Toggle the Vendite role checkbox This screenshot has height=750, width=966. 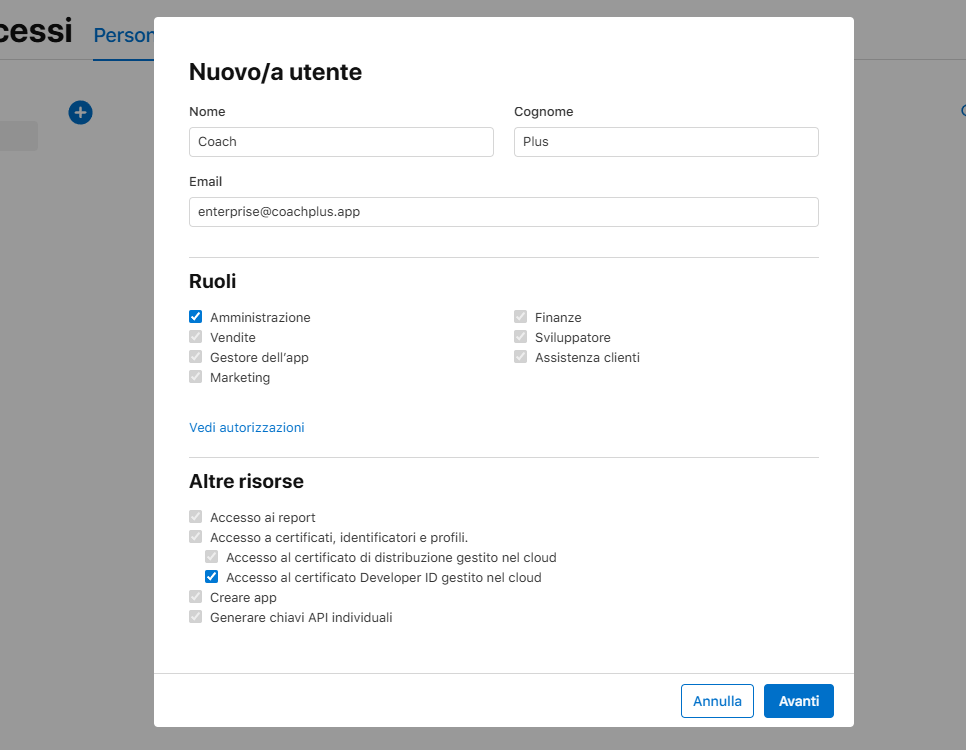pos(196,337)
